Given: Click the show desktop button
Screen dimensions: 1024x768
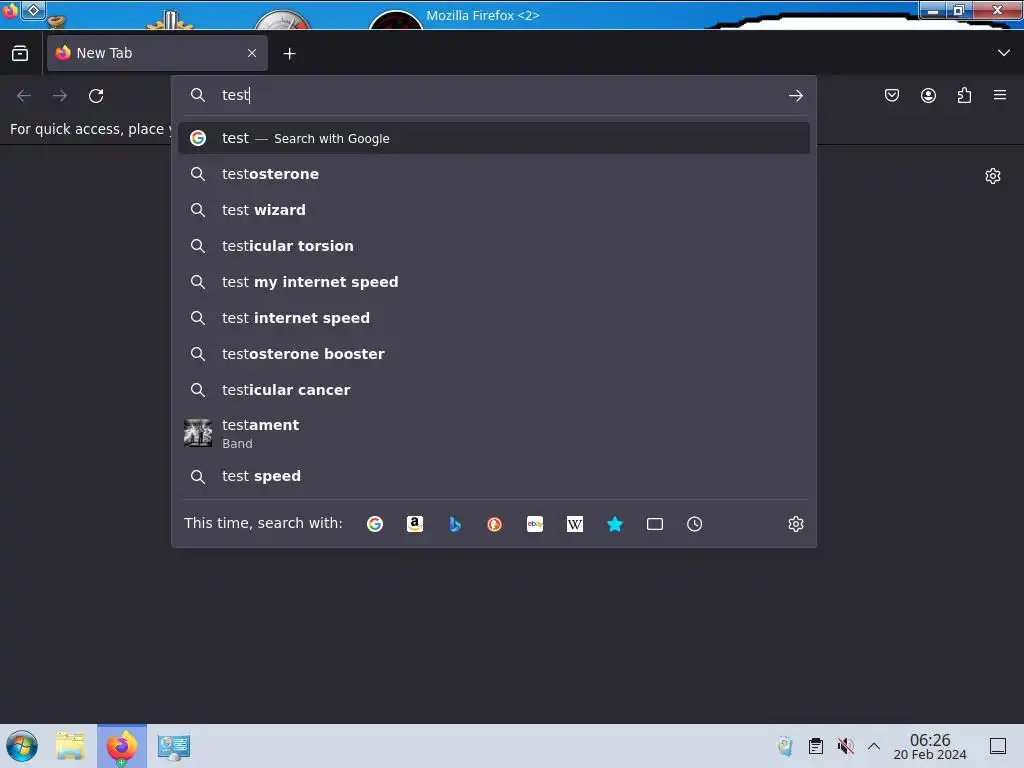Looking at the screenshot, I should point(998,746).
